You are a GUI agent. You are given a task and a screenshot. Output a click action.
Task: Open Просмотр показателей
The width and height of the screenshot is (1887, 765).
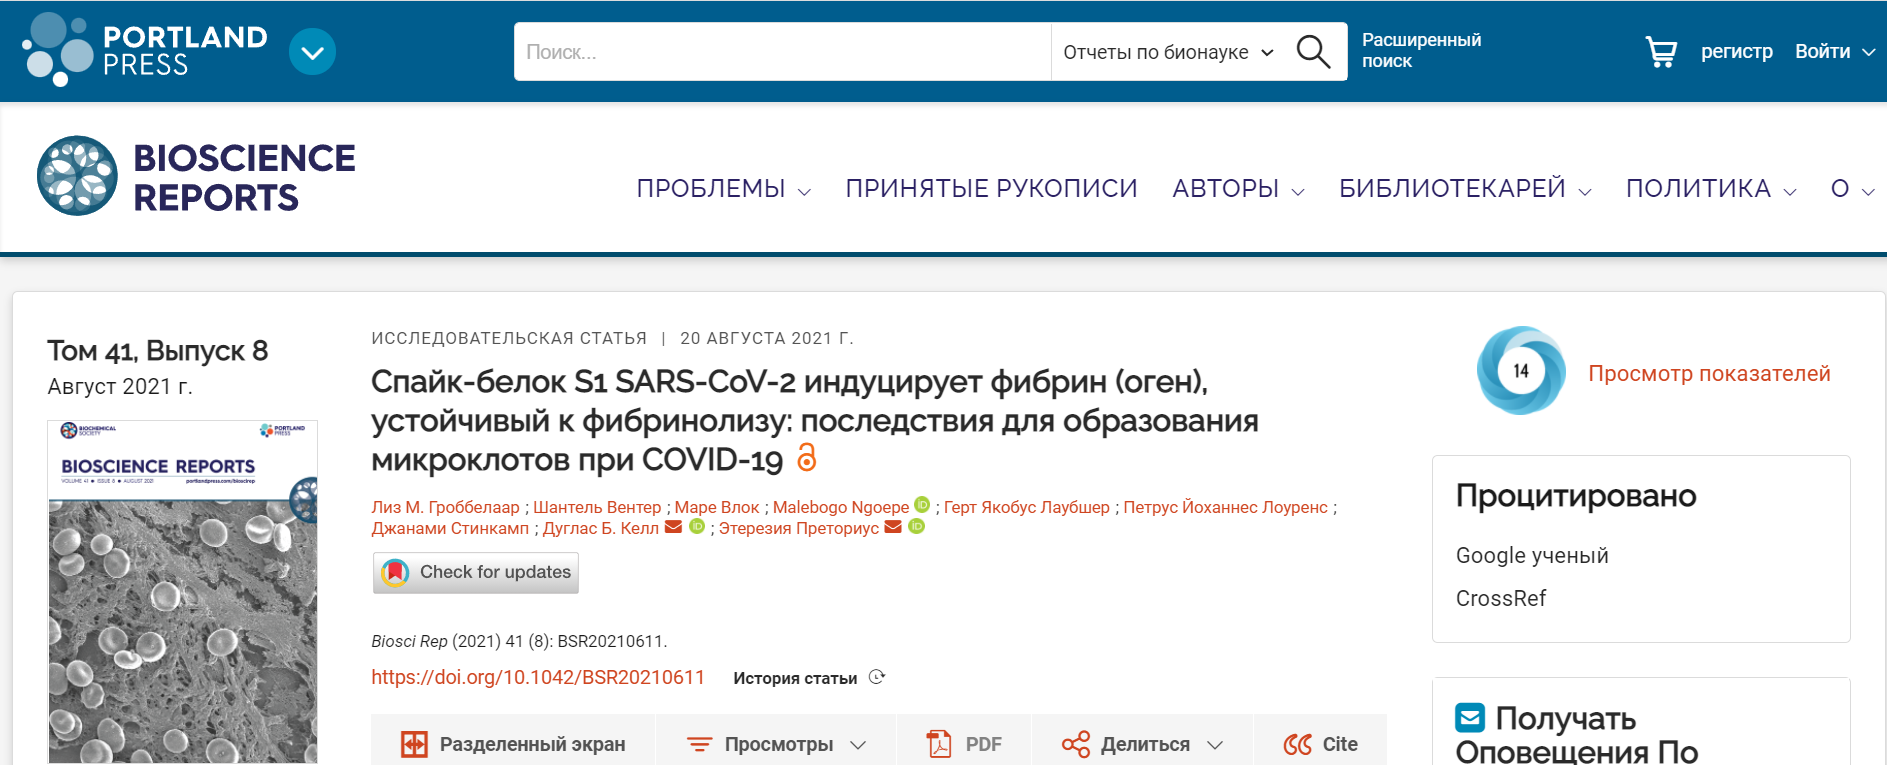[1709, 373]
